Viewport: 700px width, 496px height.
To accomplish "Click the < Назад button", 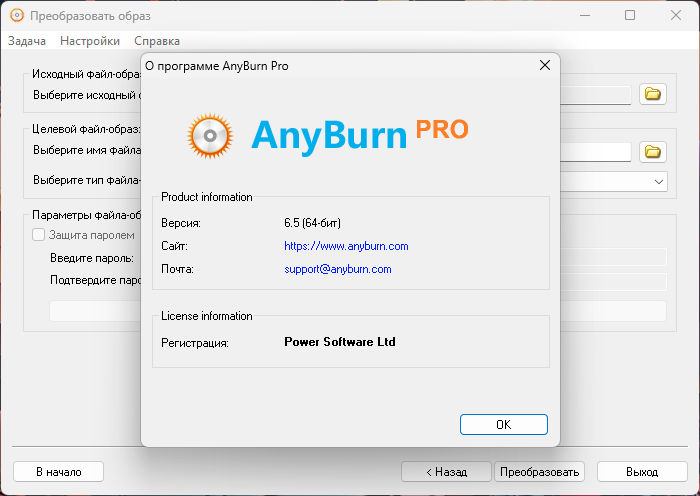I will [446, 472].
